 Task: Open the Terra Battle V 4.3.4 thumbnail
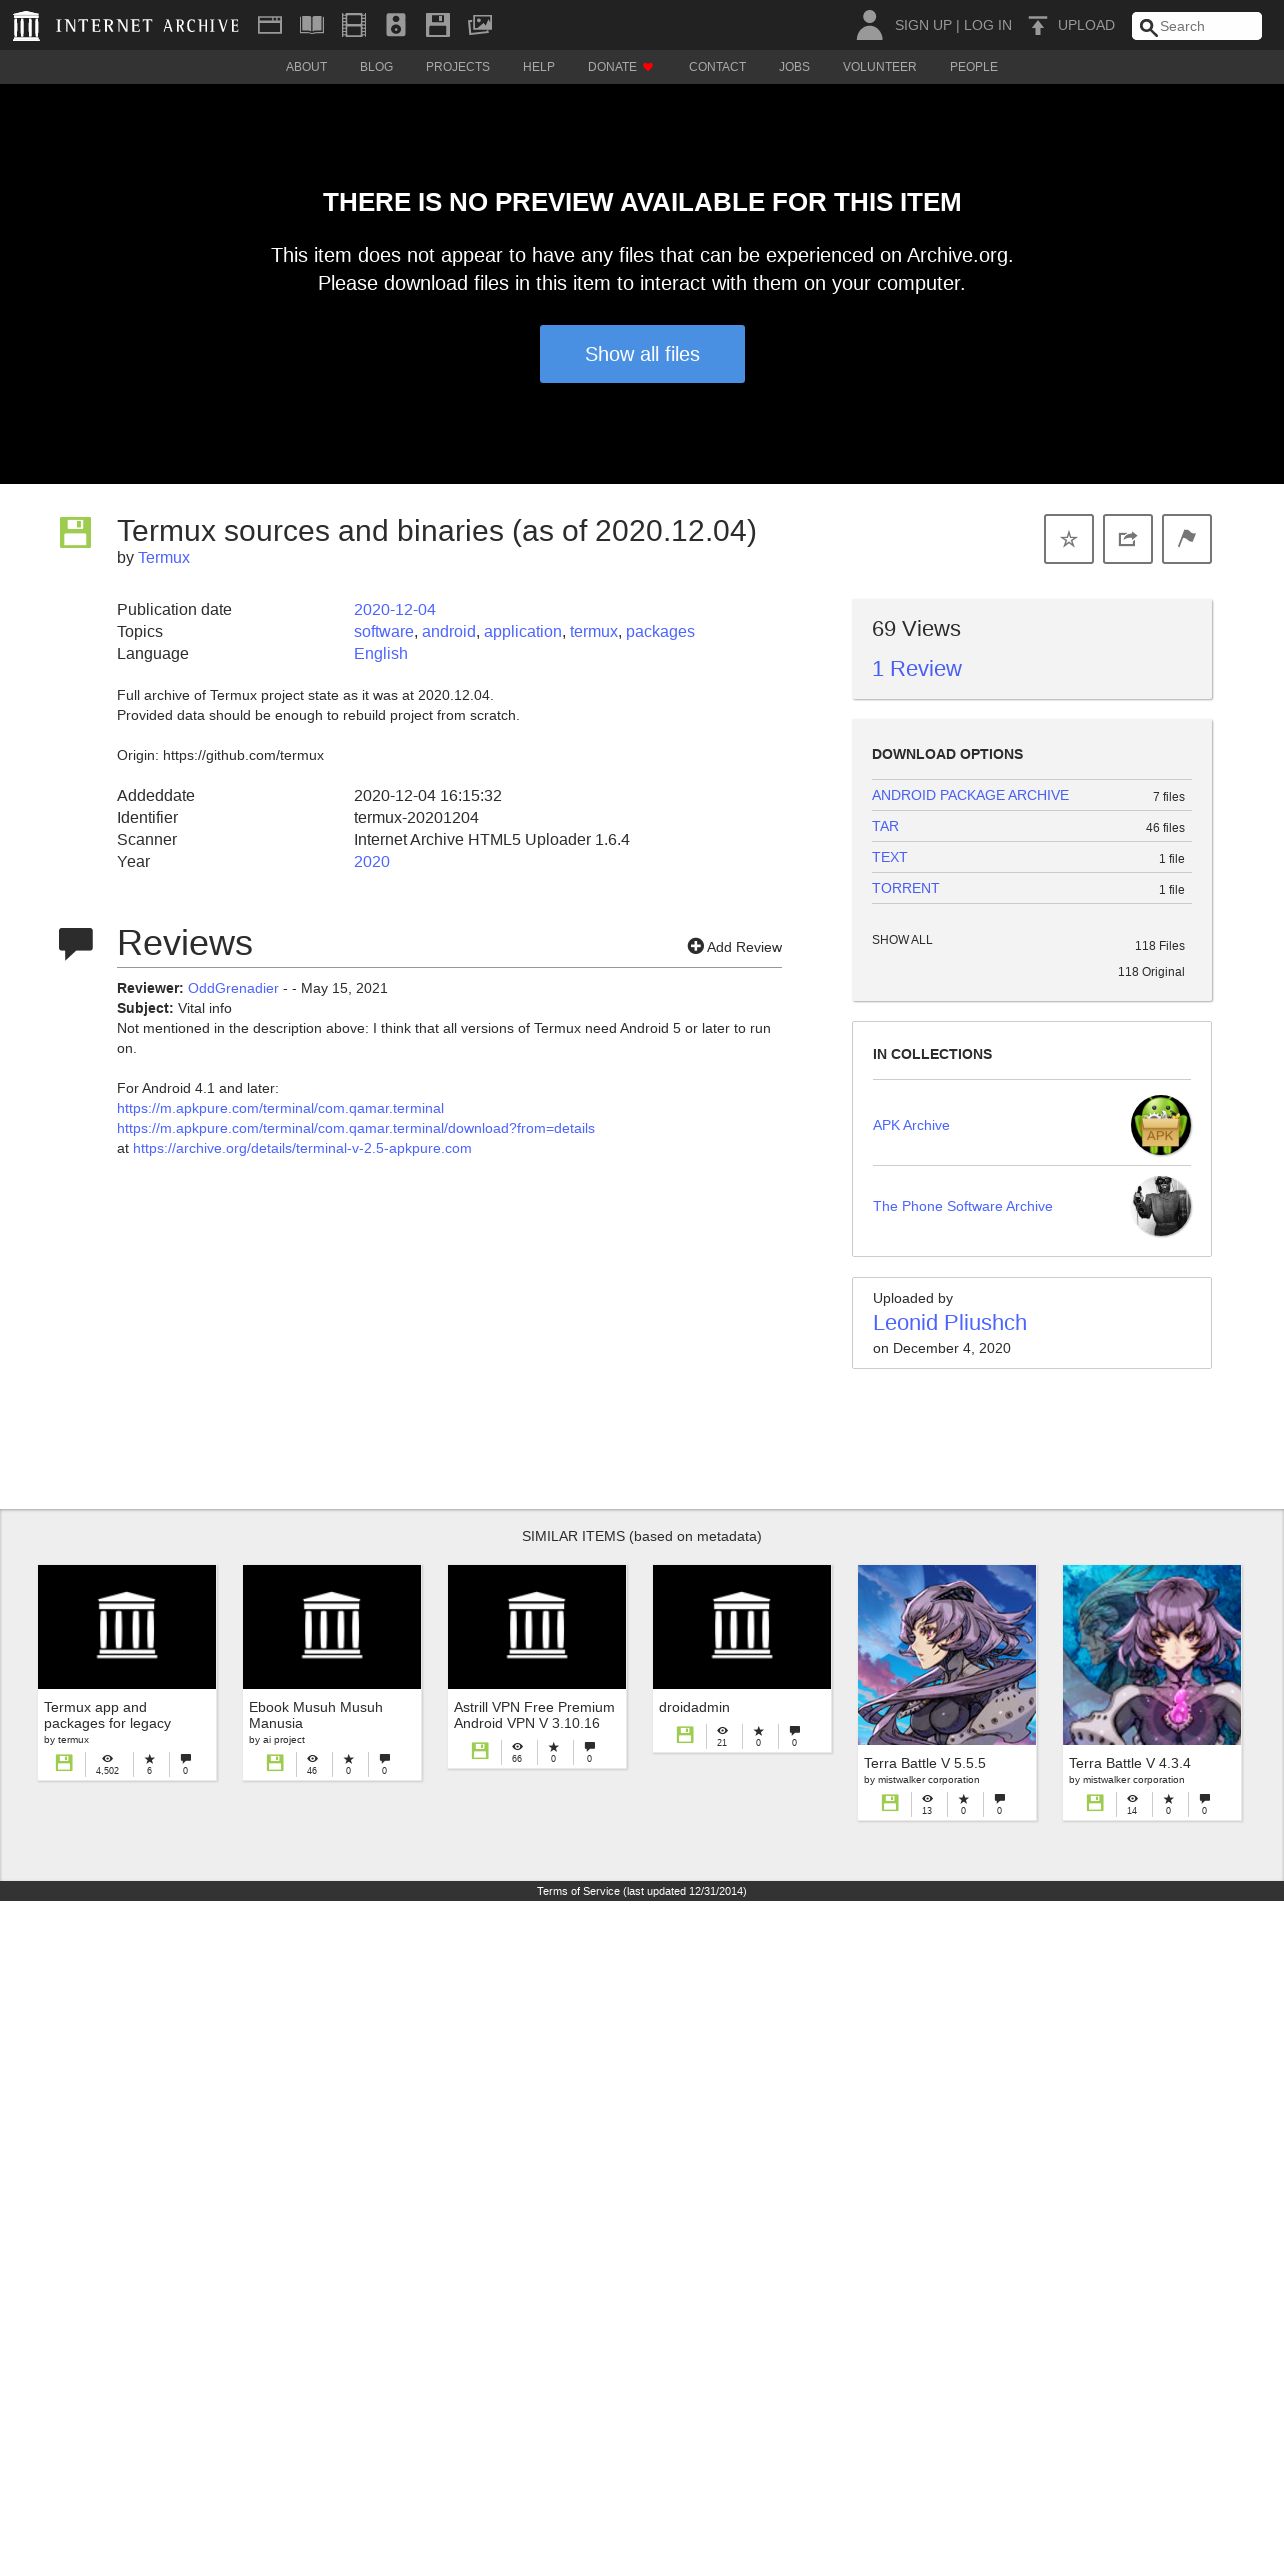[1152, 1655]
